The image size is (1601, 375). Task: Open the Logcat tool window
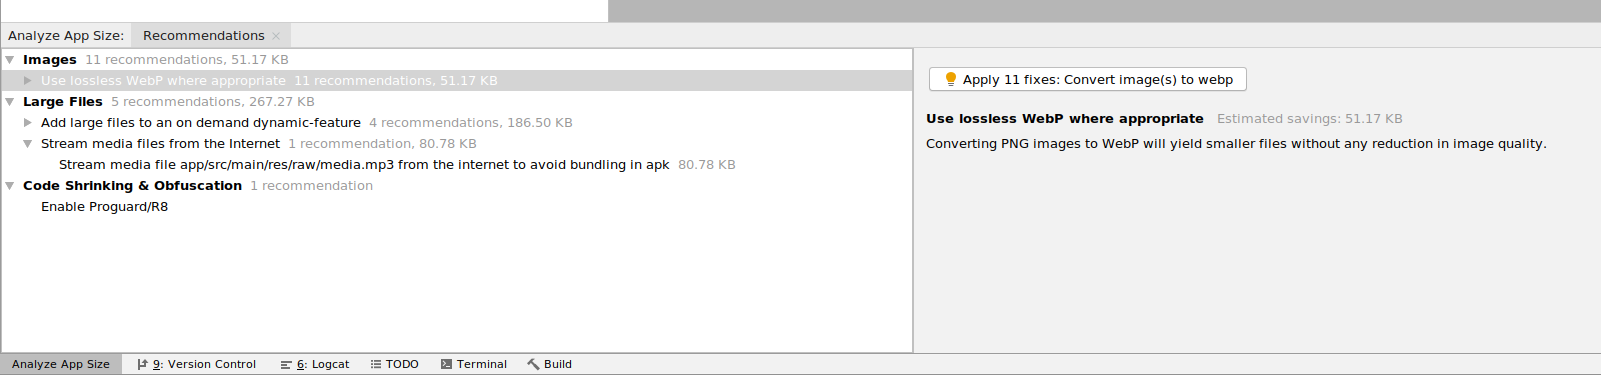(x=315, y=364)
